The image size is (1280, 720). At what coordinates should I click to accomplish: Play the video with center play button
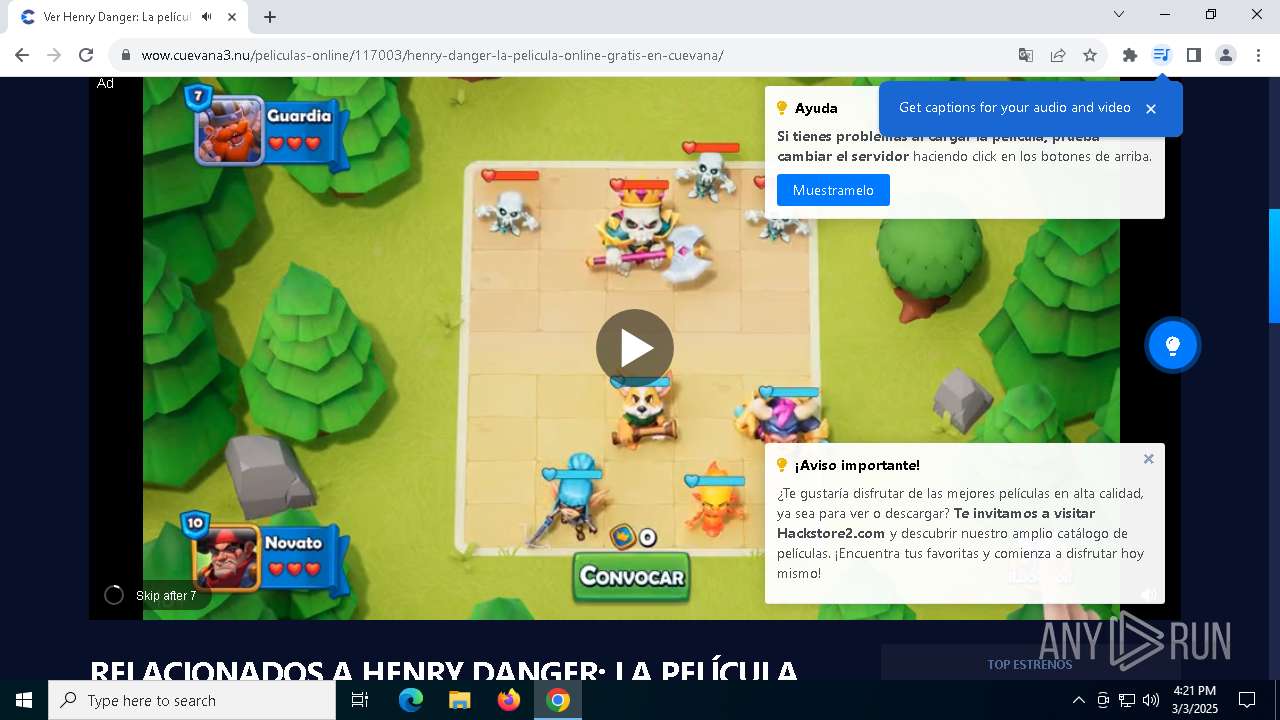coord(635,348)
